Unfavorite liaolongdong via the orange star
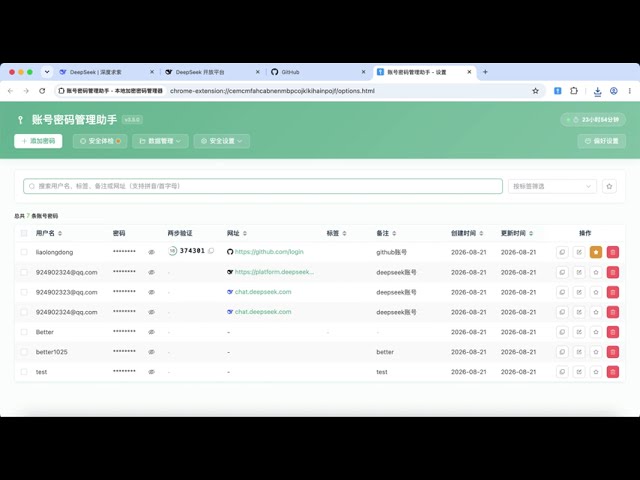The height and width of the screenshot is (480, 640). [596, 252]
